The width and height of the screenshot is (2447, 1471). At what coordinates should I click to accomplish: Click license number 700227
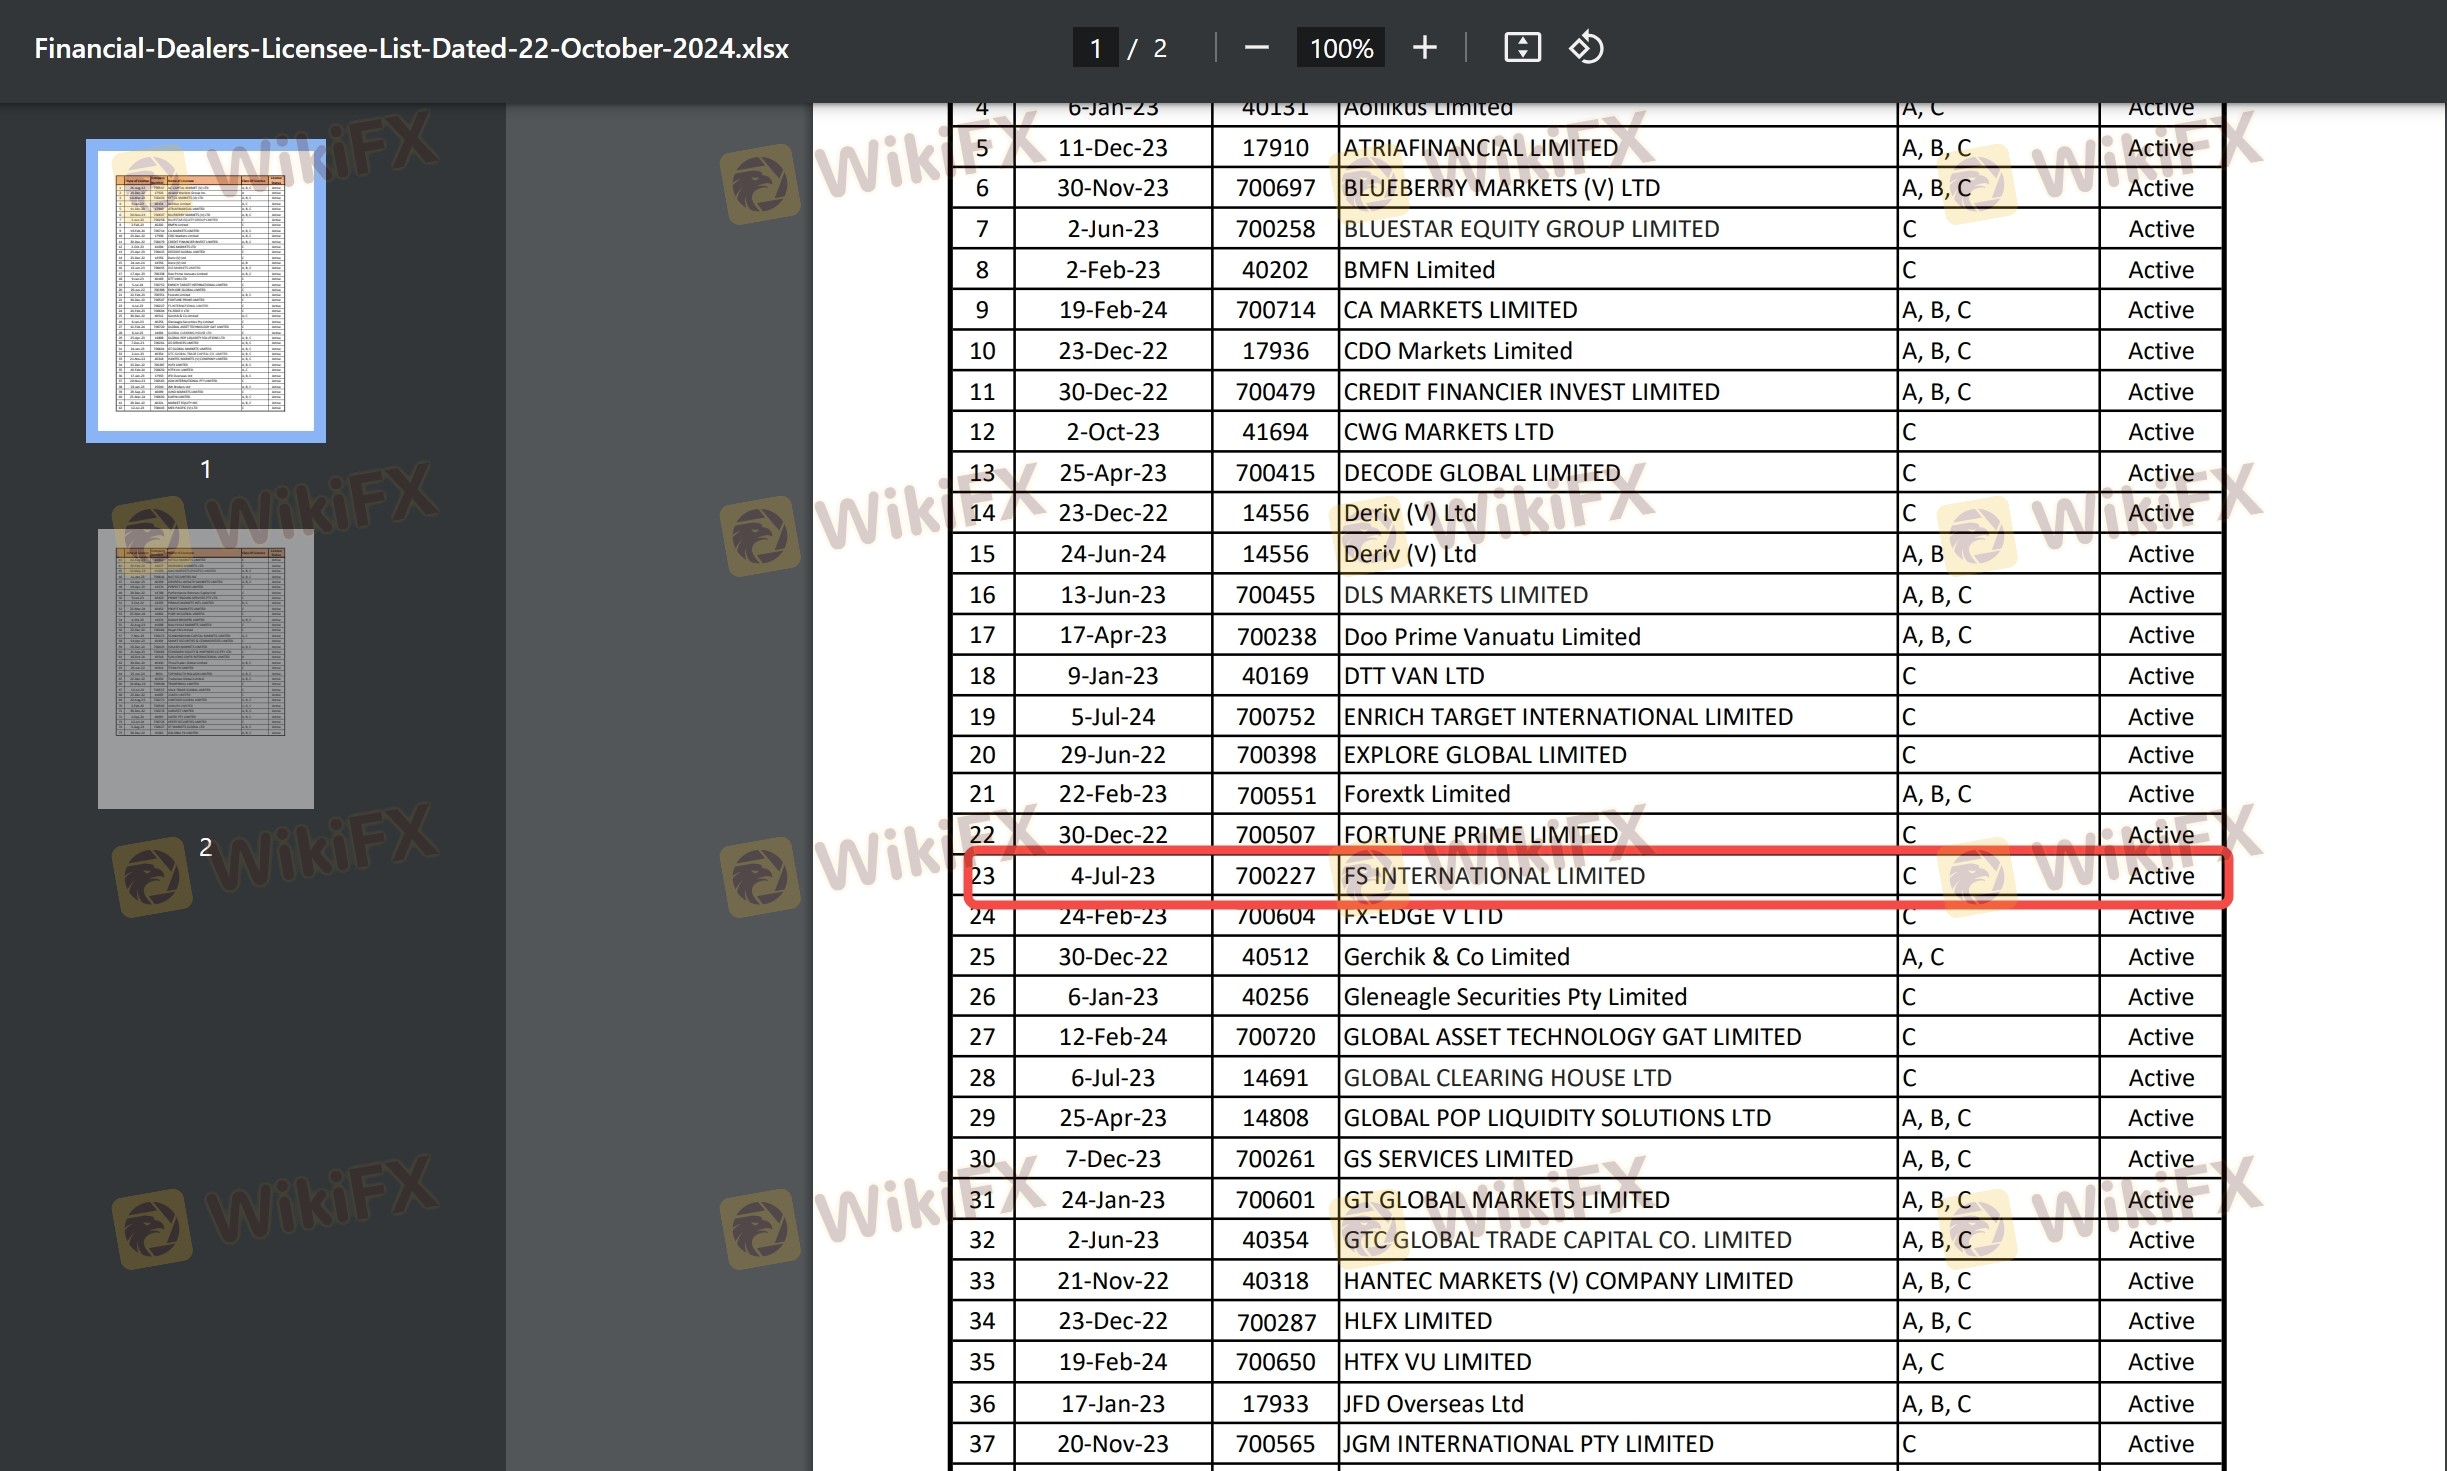(1275, 876)
